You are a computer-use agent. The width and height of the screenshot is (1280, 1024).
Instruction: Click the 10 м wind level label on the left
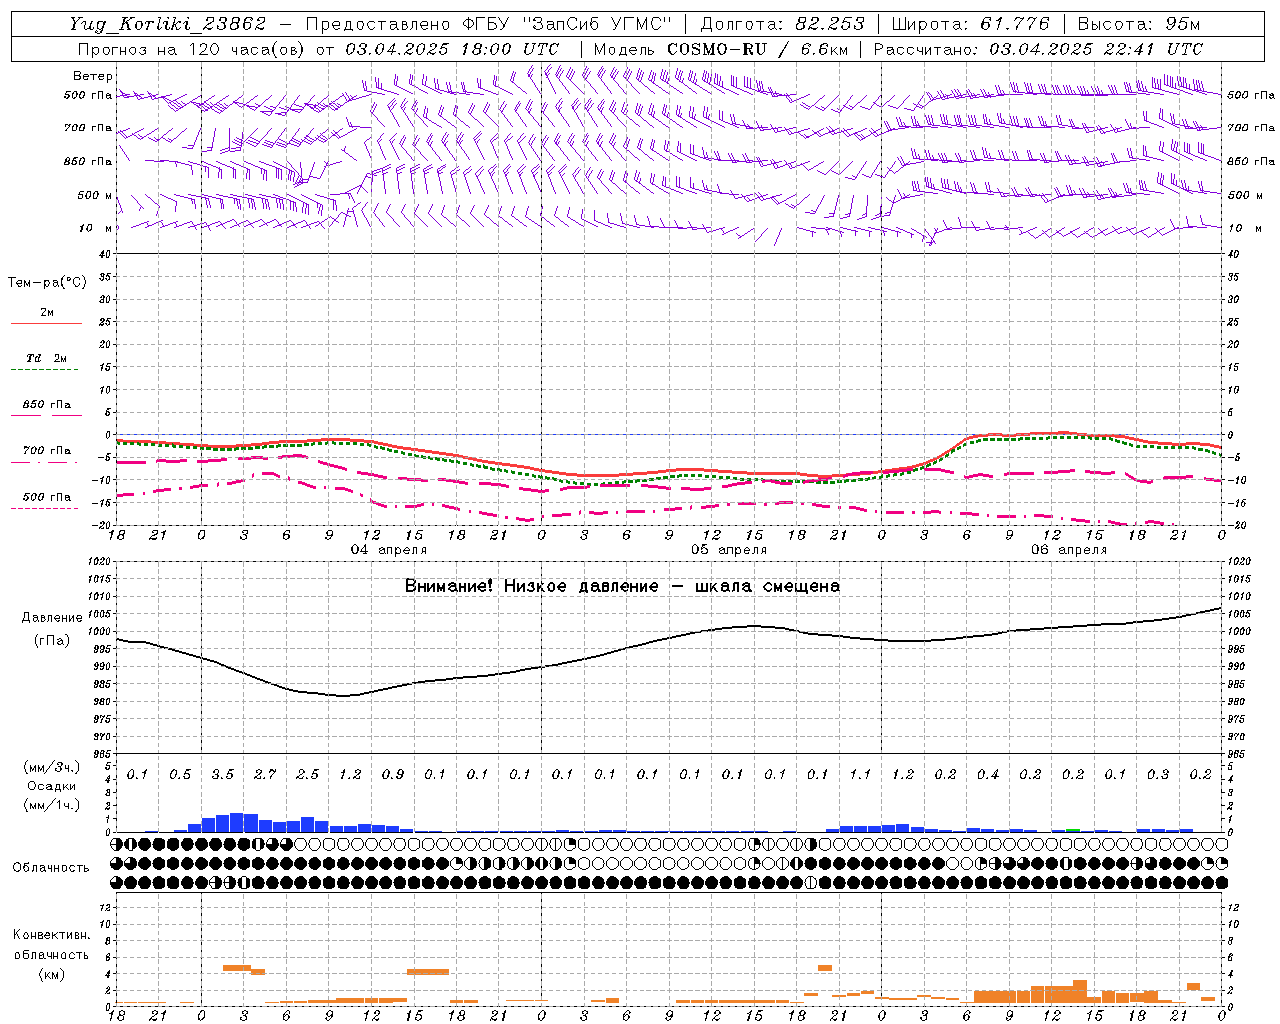pos(95,229)
